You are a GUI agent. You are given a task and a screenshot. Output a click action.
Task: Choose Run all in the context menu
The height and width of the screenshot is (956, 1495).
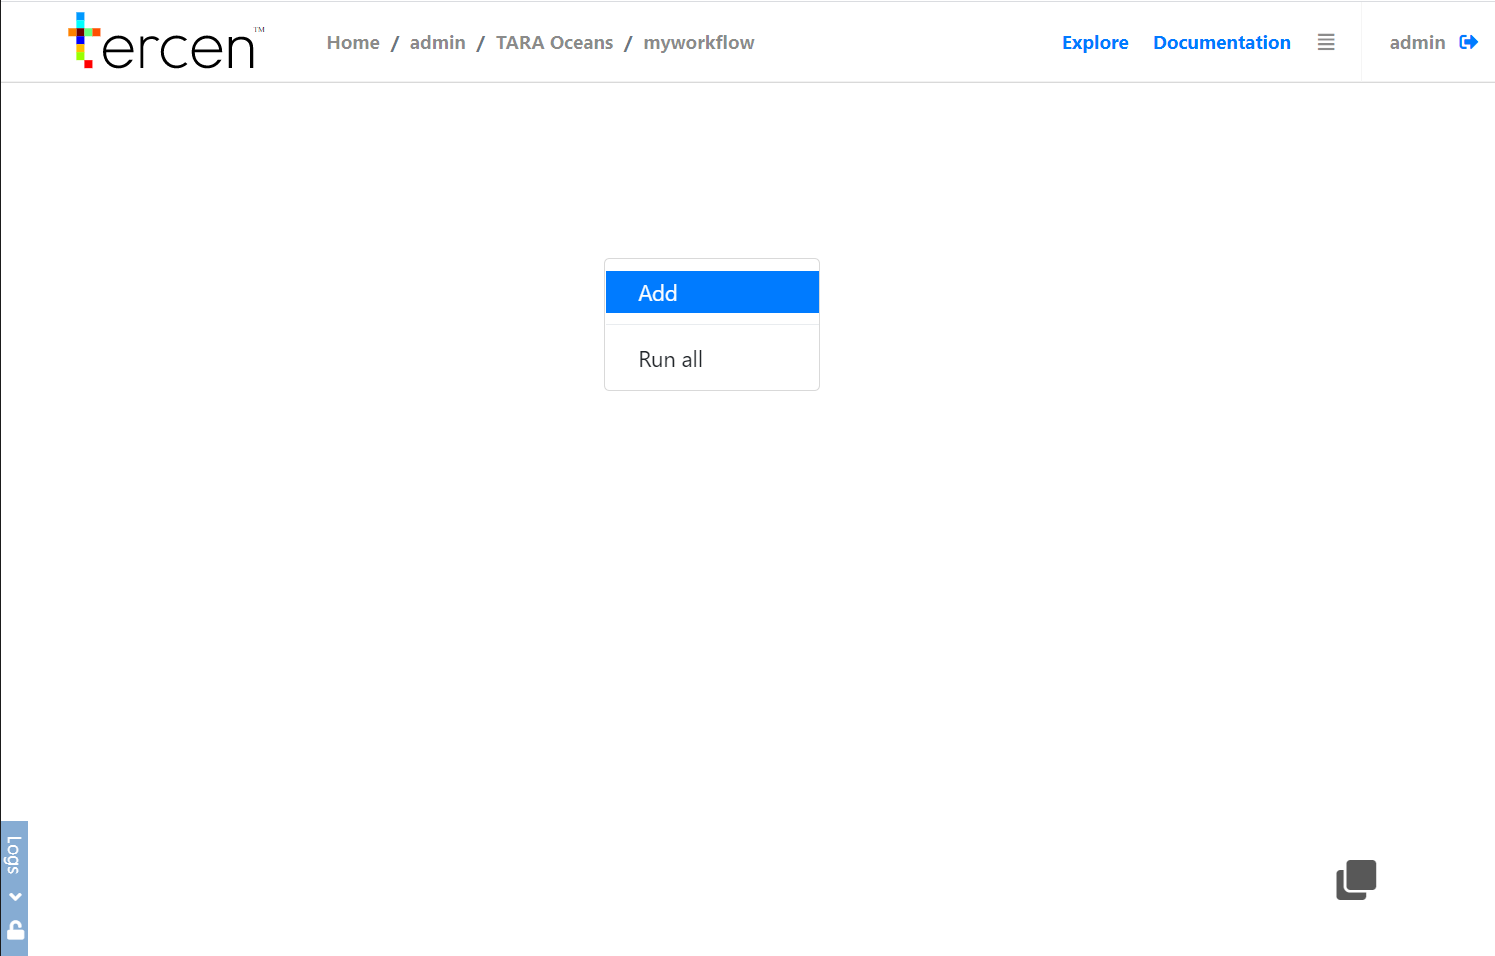(x=712, y=359)
